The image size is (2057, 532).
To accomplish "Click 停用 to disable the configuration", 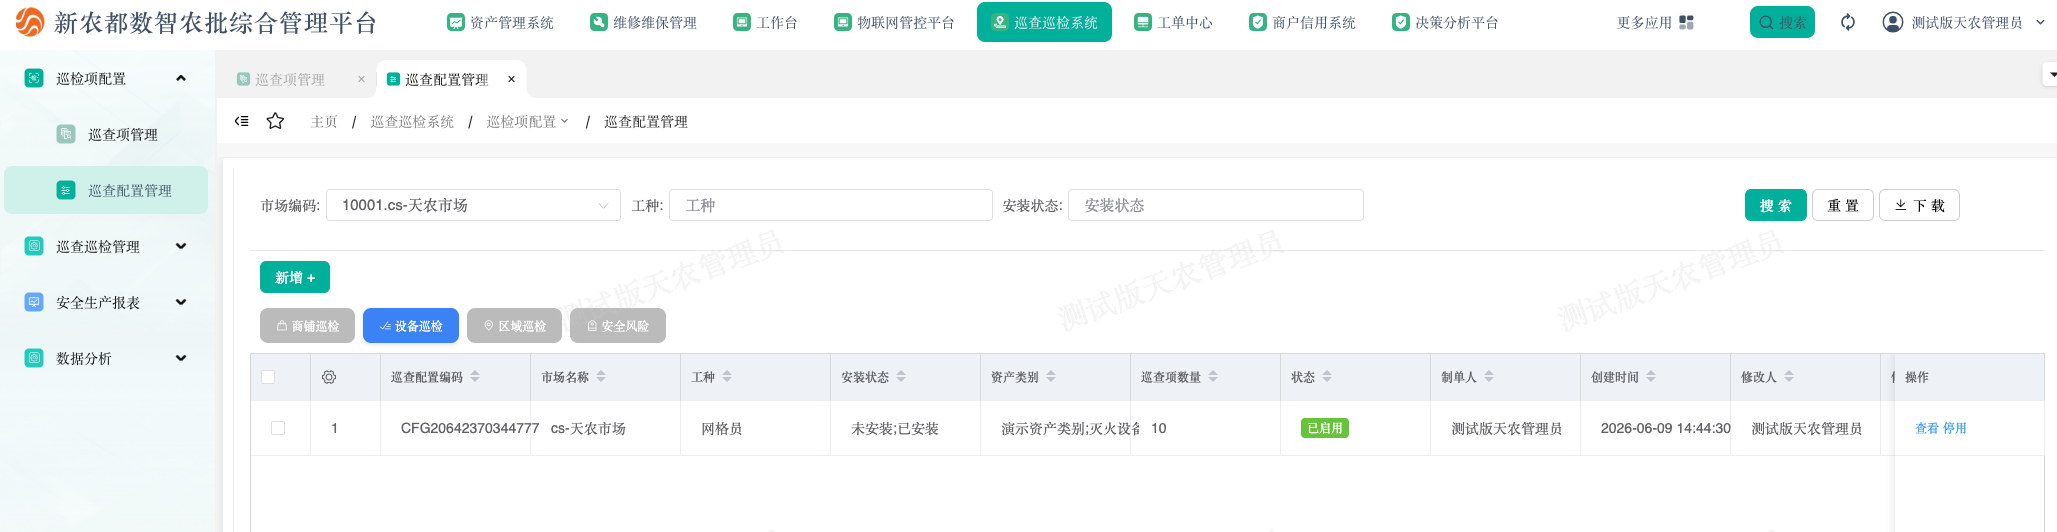I will [1954, 428].
